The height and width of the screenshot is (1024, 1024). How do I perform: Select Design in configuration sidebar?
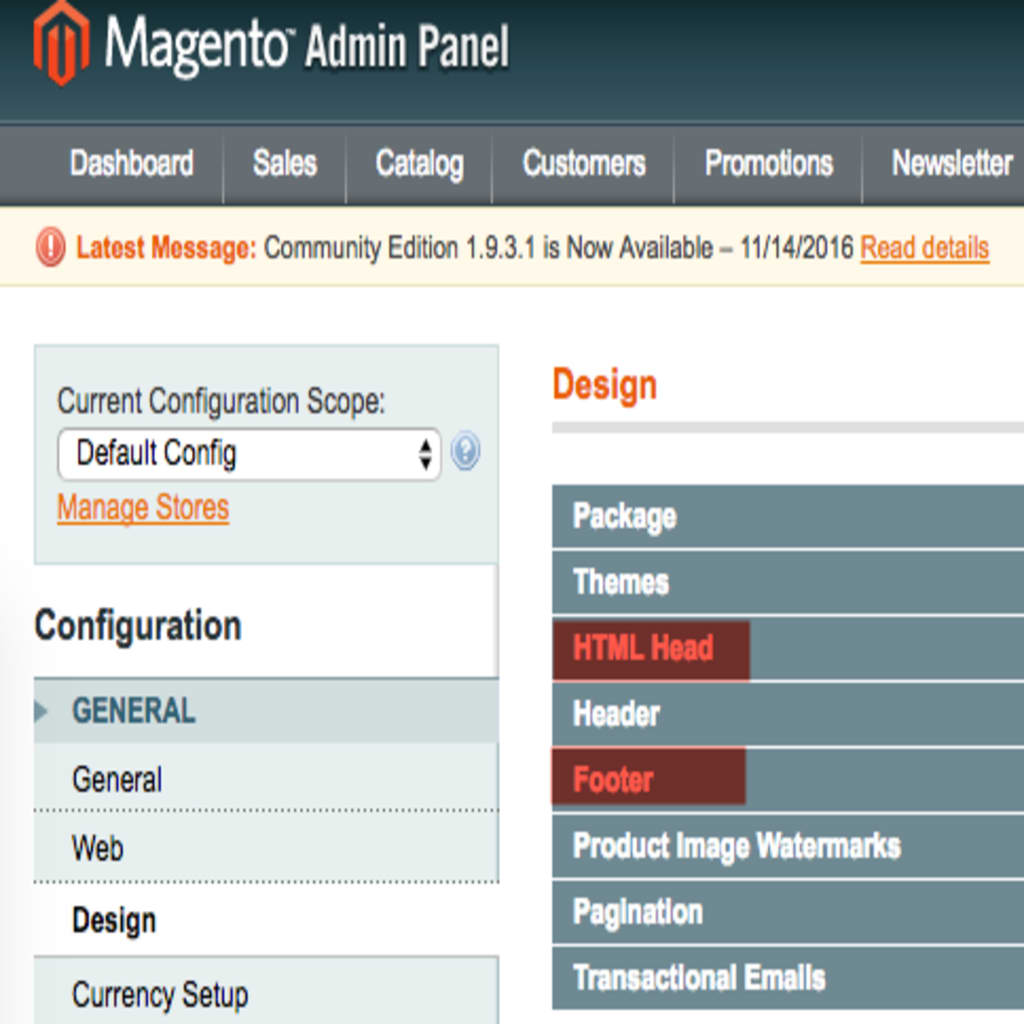tap(266, 920)
